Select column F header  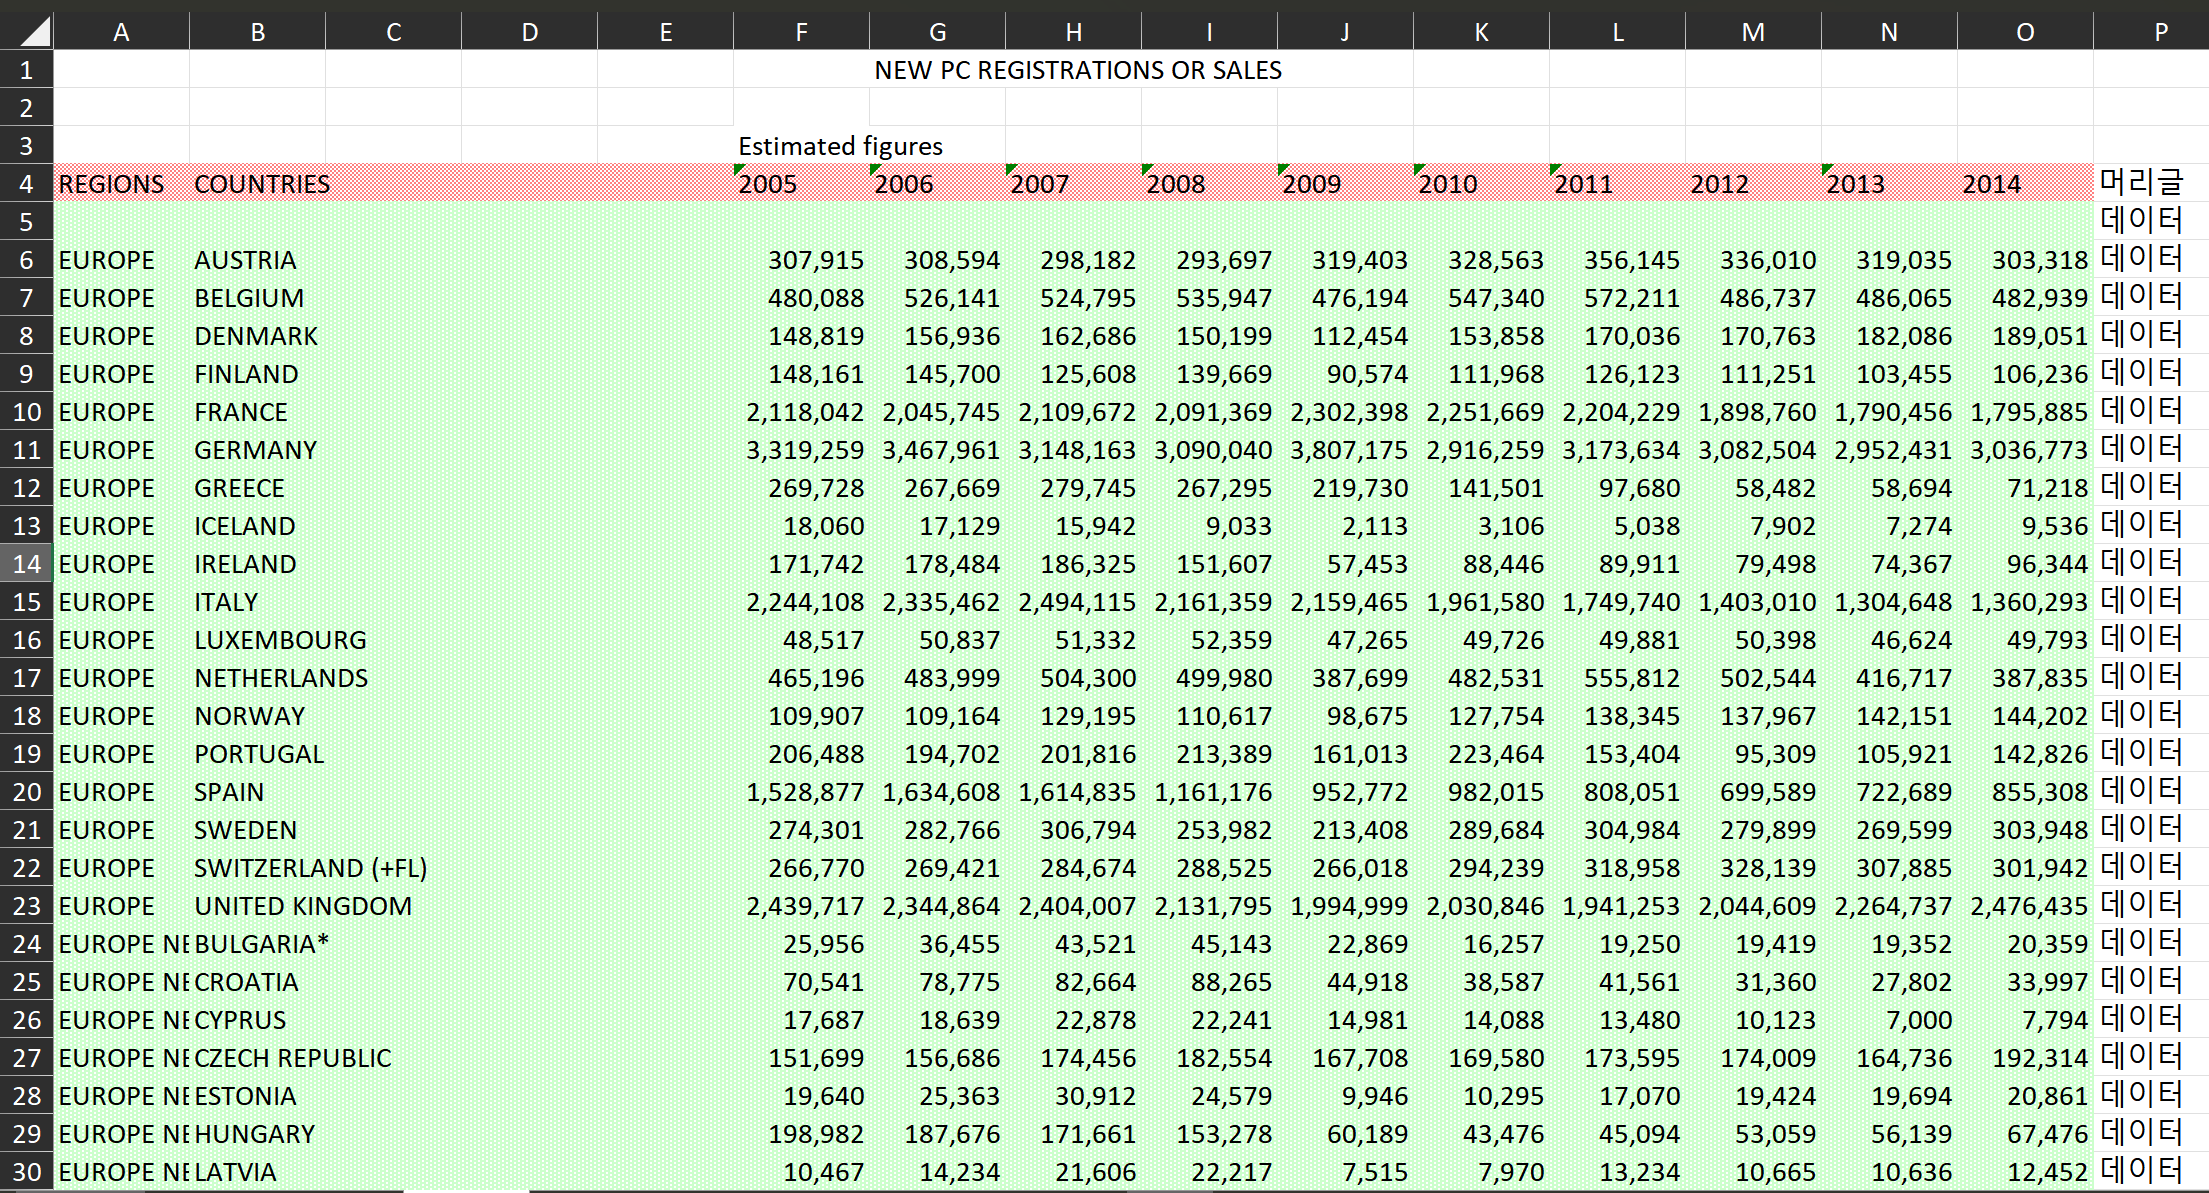point(801,33)
